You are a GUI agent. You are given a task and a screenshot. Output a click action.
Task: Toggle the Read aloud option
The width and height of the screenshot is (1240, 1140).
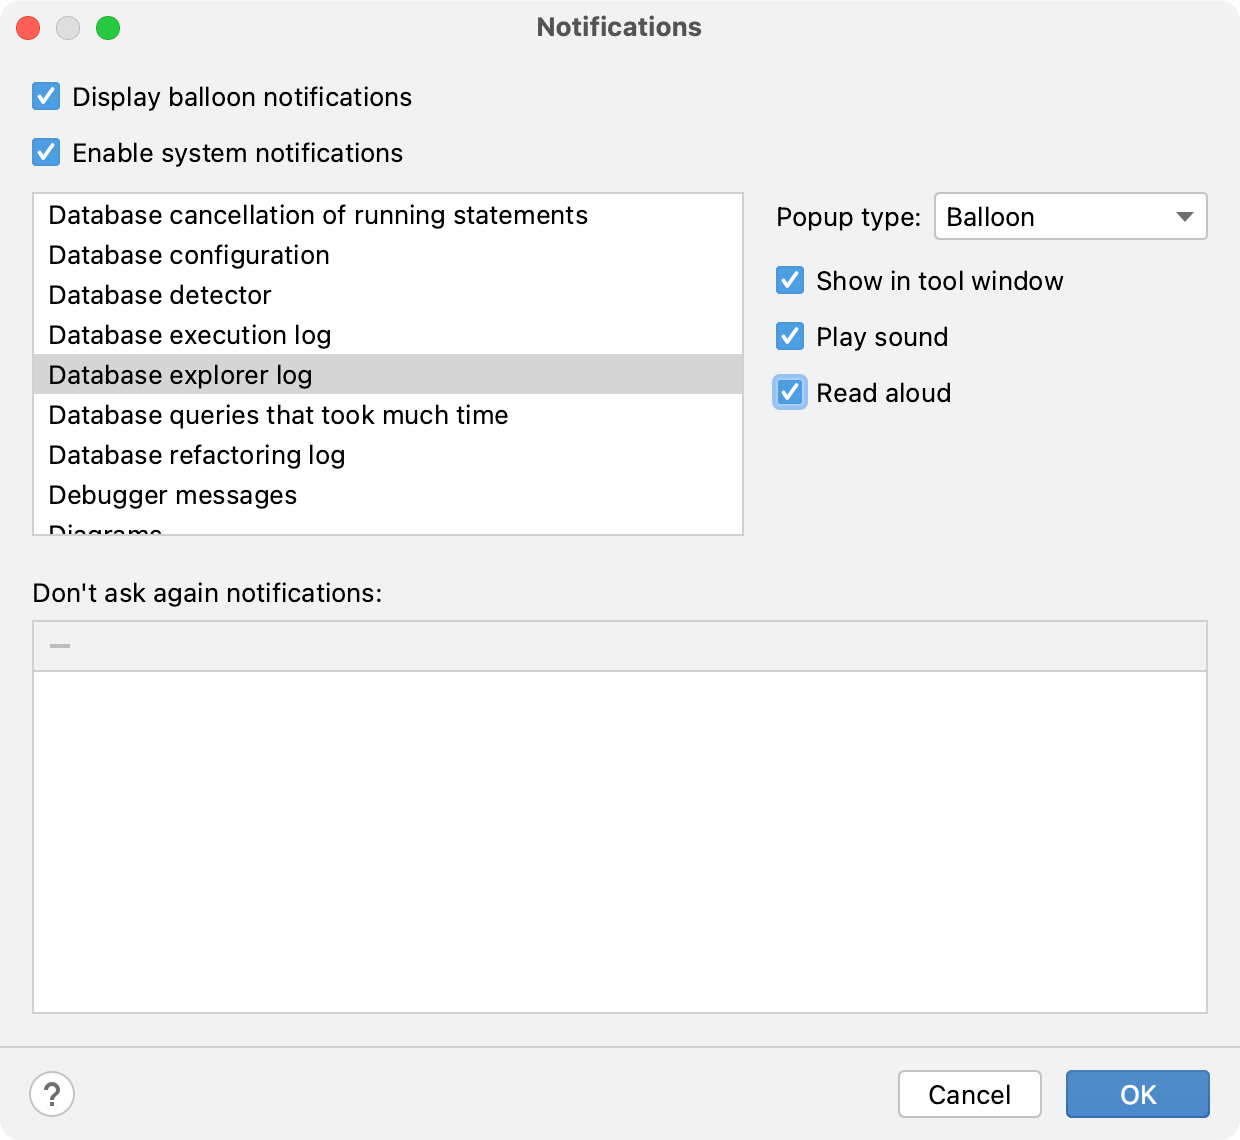coord(789,392)
